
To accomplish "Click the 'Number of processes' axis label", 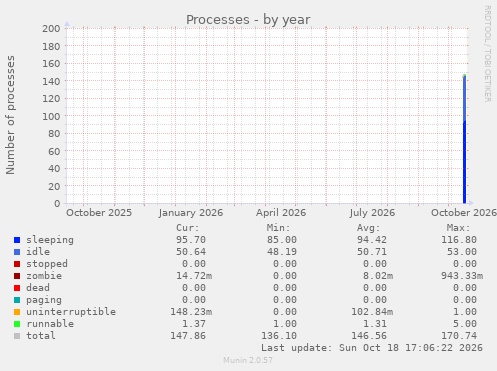I will tap(10, 115).
